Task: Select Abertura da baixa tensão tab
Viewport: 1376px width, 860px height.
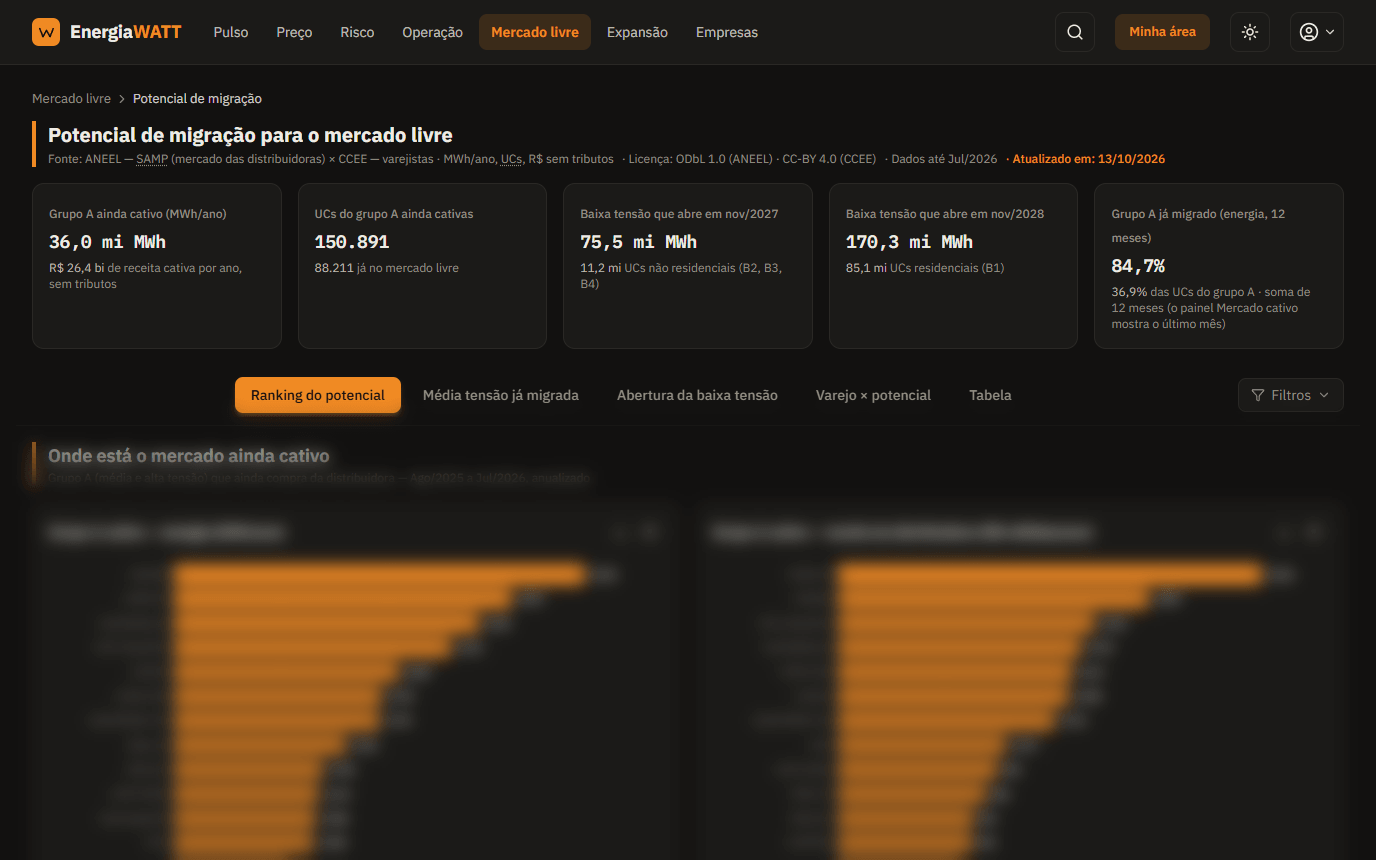Action: (x=697, y=395)
